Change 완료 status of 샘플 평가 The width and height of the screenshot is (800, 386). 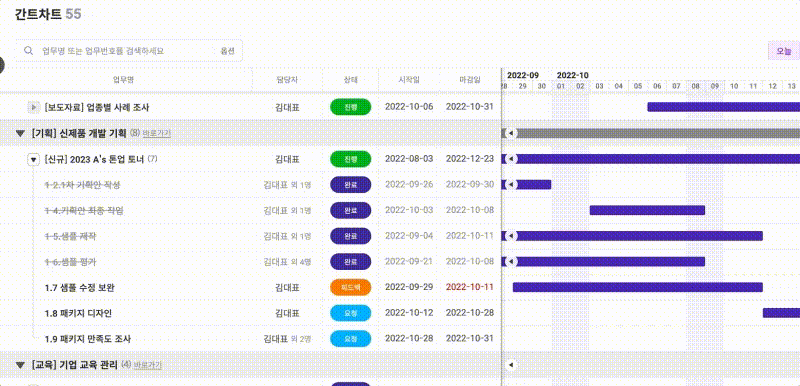coord(351,262)
